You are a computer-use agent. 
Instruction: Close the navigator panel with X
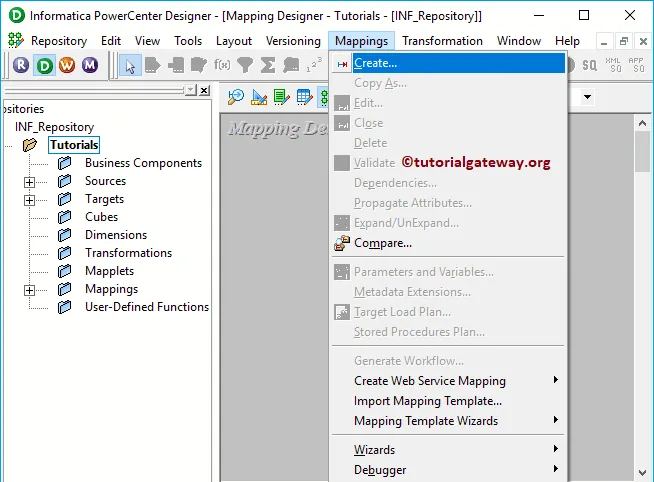(x=204, y=90)
